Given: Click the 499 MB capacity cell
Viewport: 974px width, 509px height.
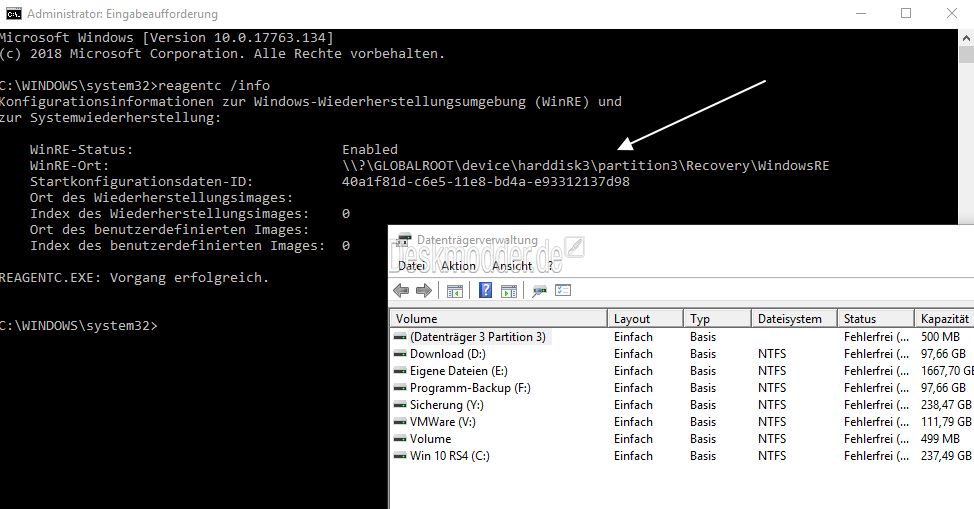Looking at the screenshot, I should click(940, 439).
